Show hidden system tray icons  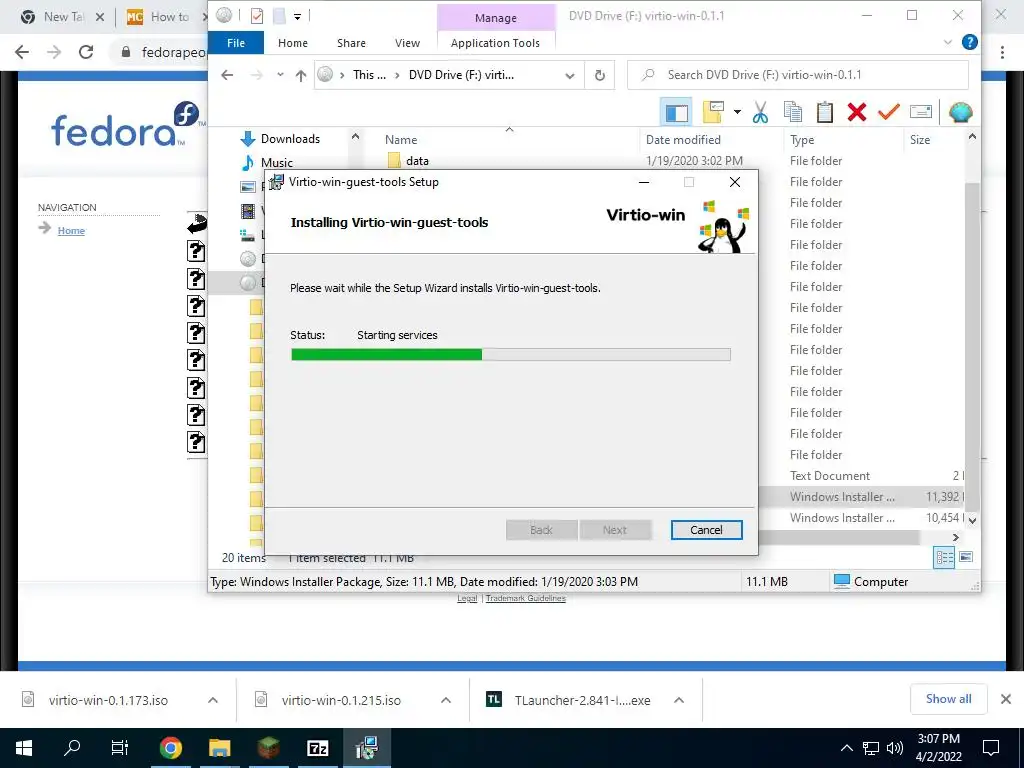coord(846,748)
